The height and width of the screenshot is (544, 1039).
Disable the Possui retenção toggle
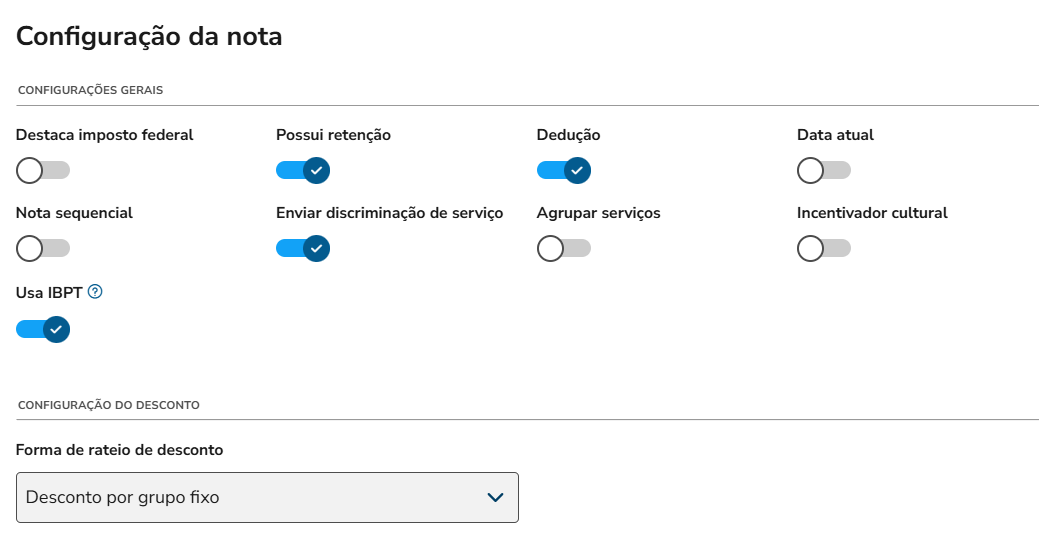coord(303,171)
